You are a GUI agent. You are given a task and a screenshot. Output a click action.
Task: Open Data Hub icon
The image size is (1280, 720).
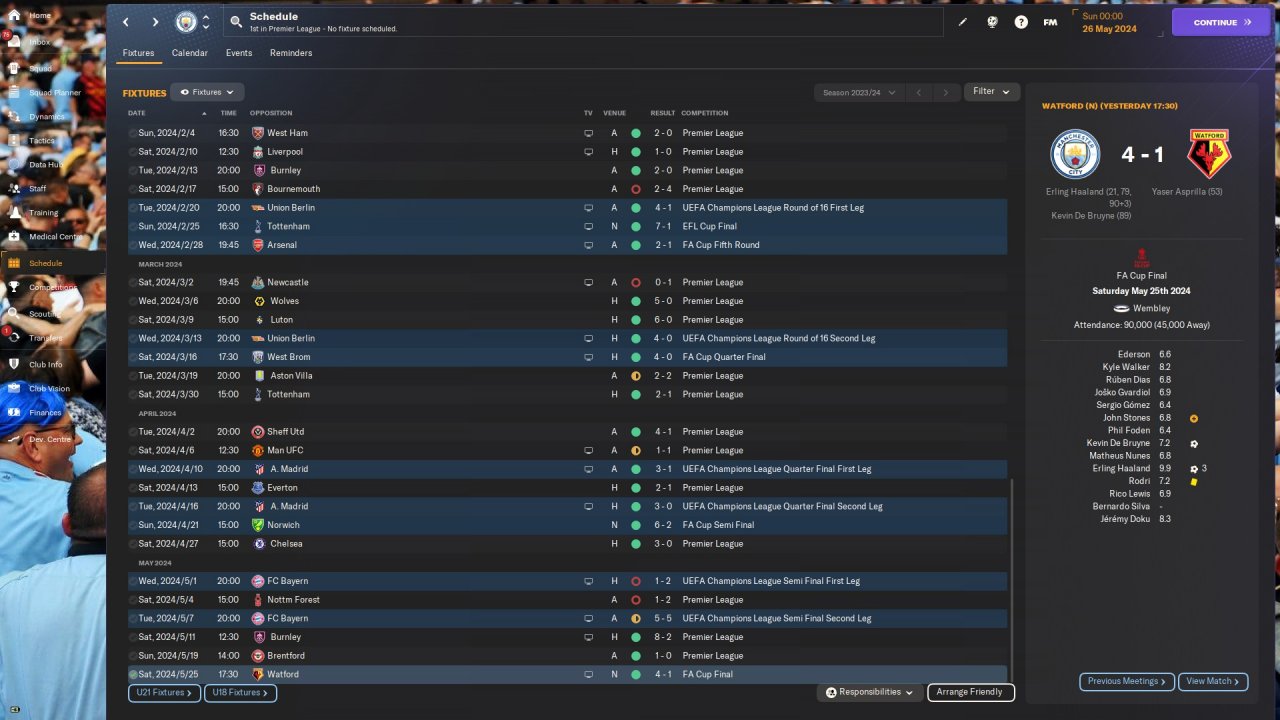click(14, 165)
